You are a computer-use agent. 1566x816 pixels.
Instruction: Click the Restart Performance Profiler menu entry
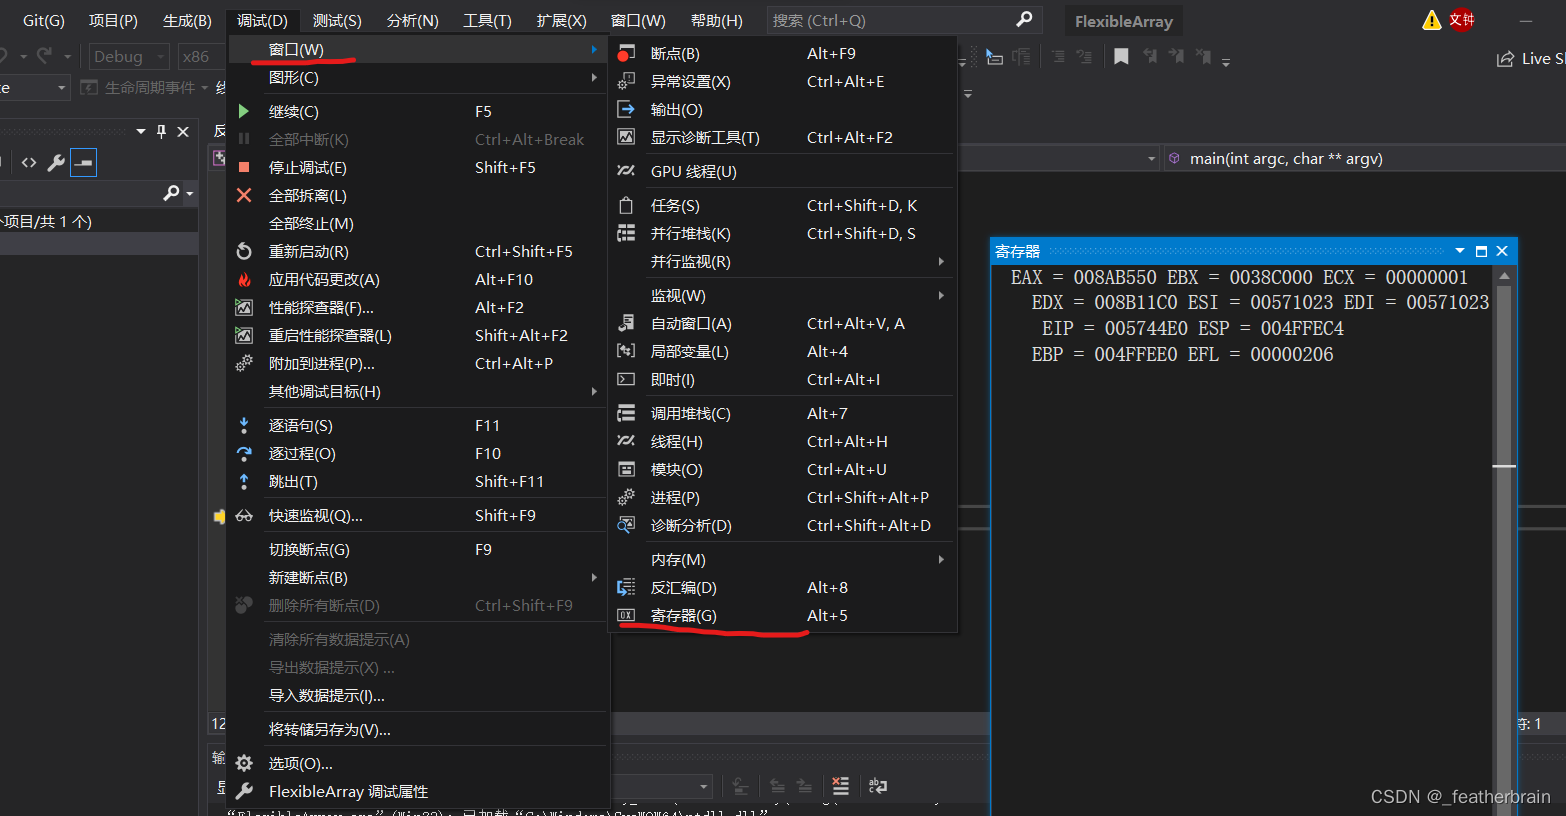(x=418, y=335)
